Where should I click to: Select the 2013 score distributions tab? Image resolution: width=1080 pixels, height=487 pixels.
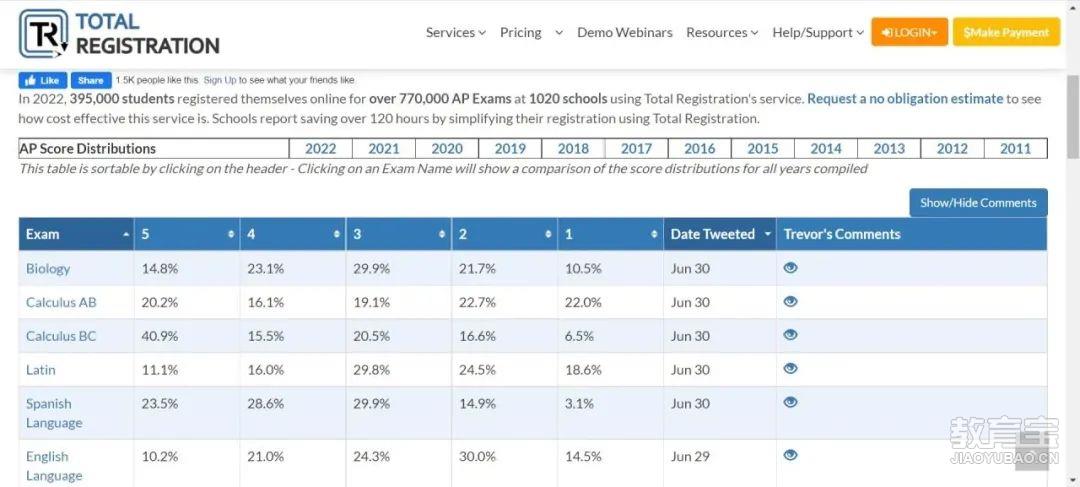[x=889, y=149]
